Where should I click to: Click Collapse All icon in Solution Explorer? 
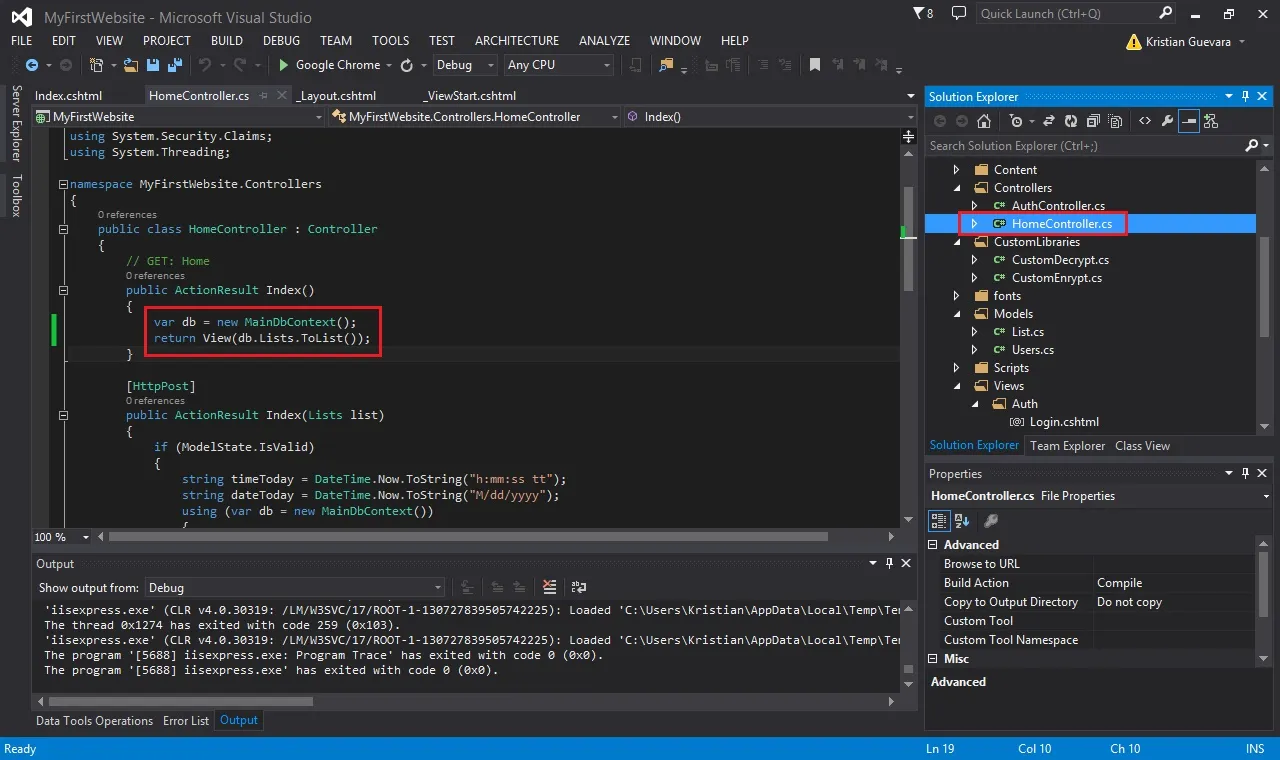(x=1093, y=121)
